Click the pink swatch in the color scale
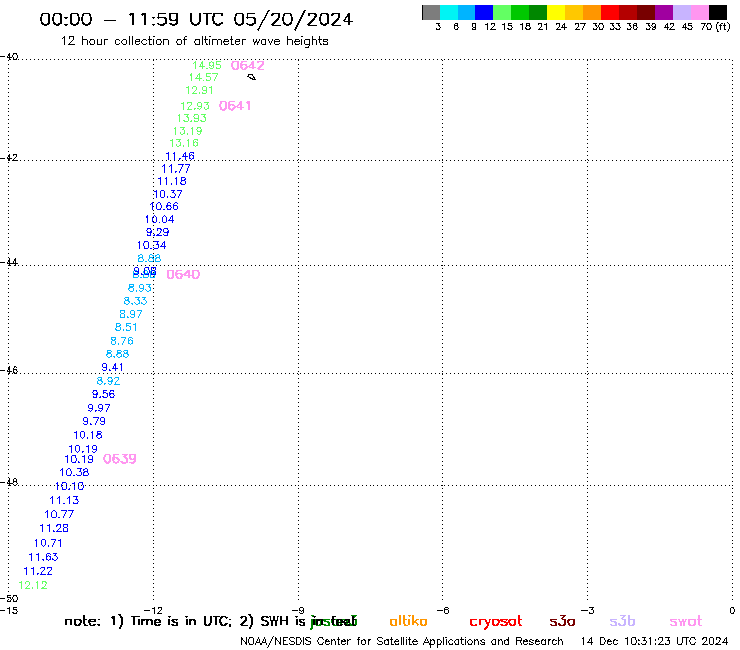This screenshot has height=650, width=740. point(700,12)
